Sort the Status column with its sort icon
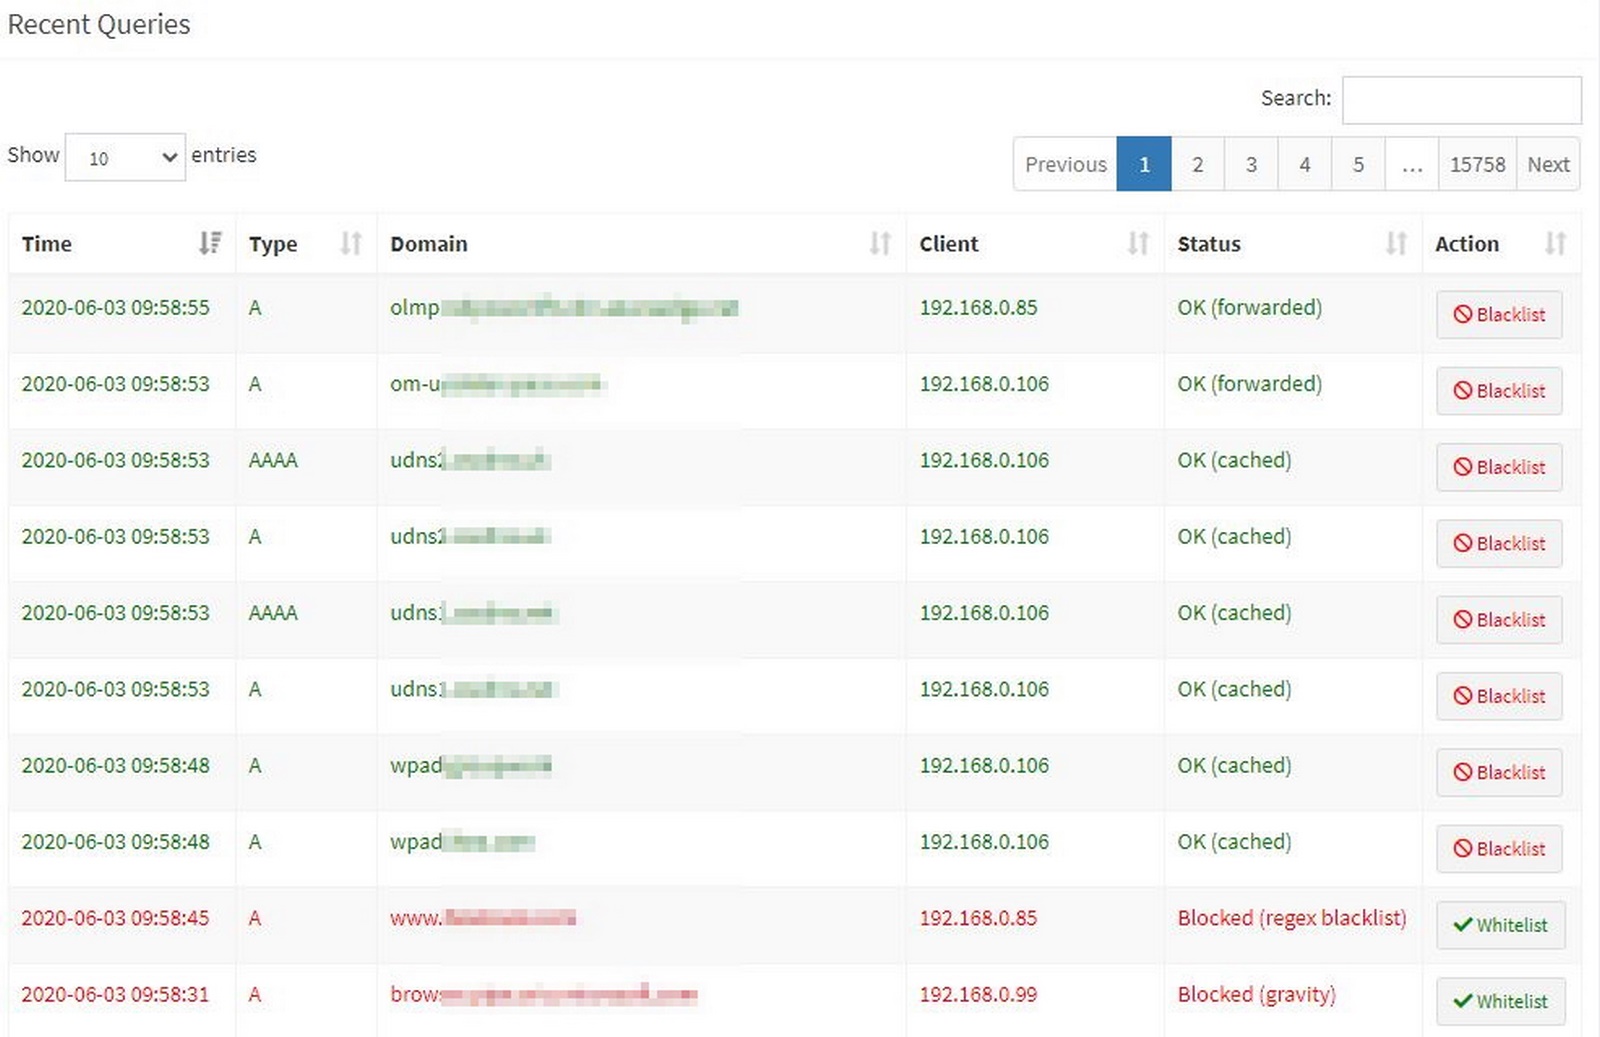This screenshot has height=1037, width=1600. (x=1396, y=242)
